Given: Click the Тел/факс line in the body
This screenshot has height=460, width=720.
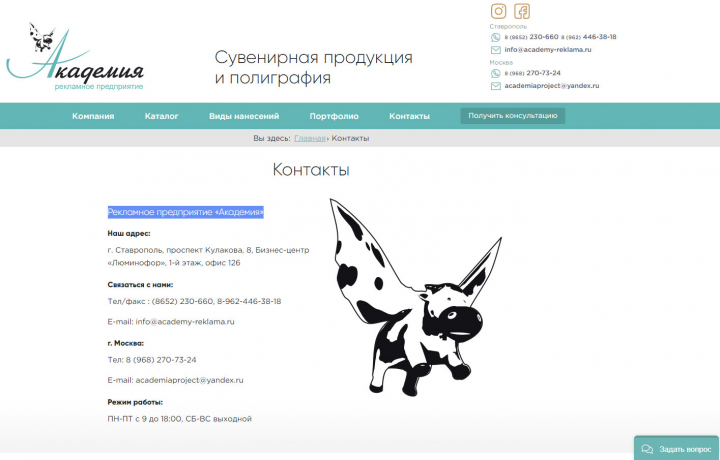Looking at the screenshot, I should coord(194,302).
